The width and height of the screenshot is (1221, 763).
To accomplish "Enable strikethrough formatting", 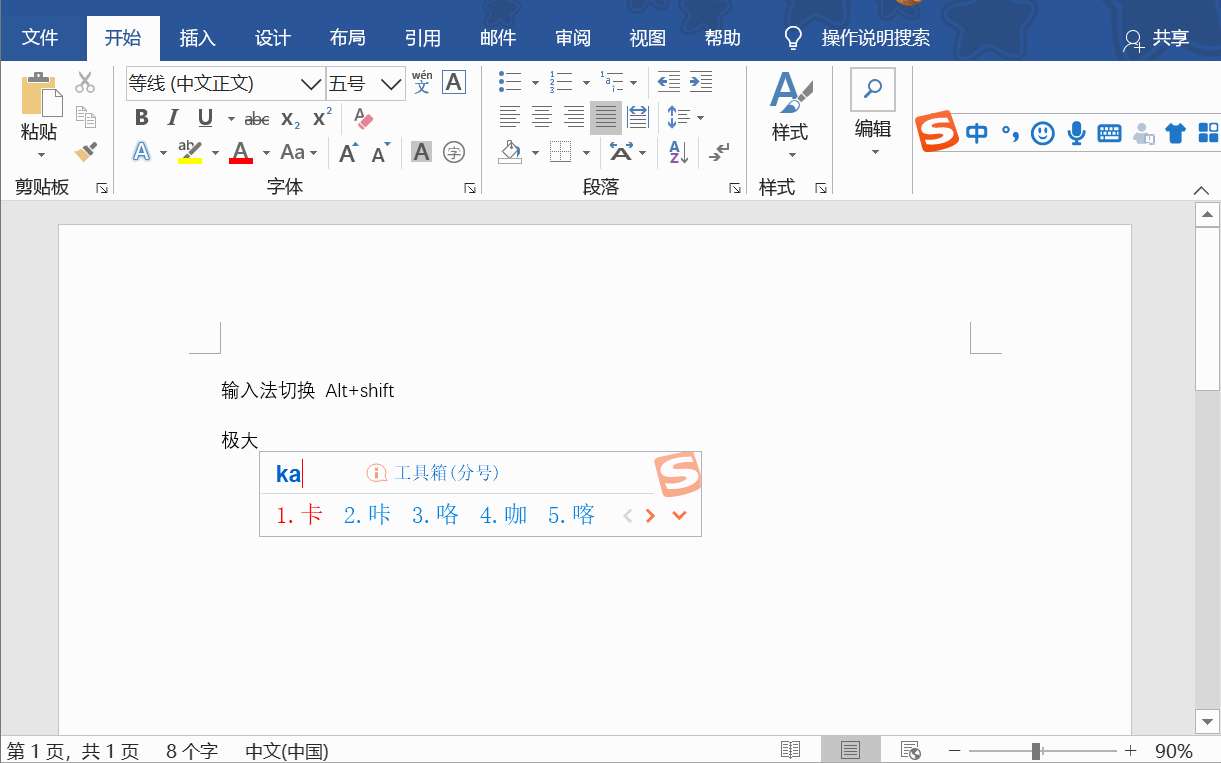I will [256, 118].
